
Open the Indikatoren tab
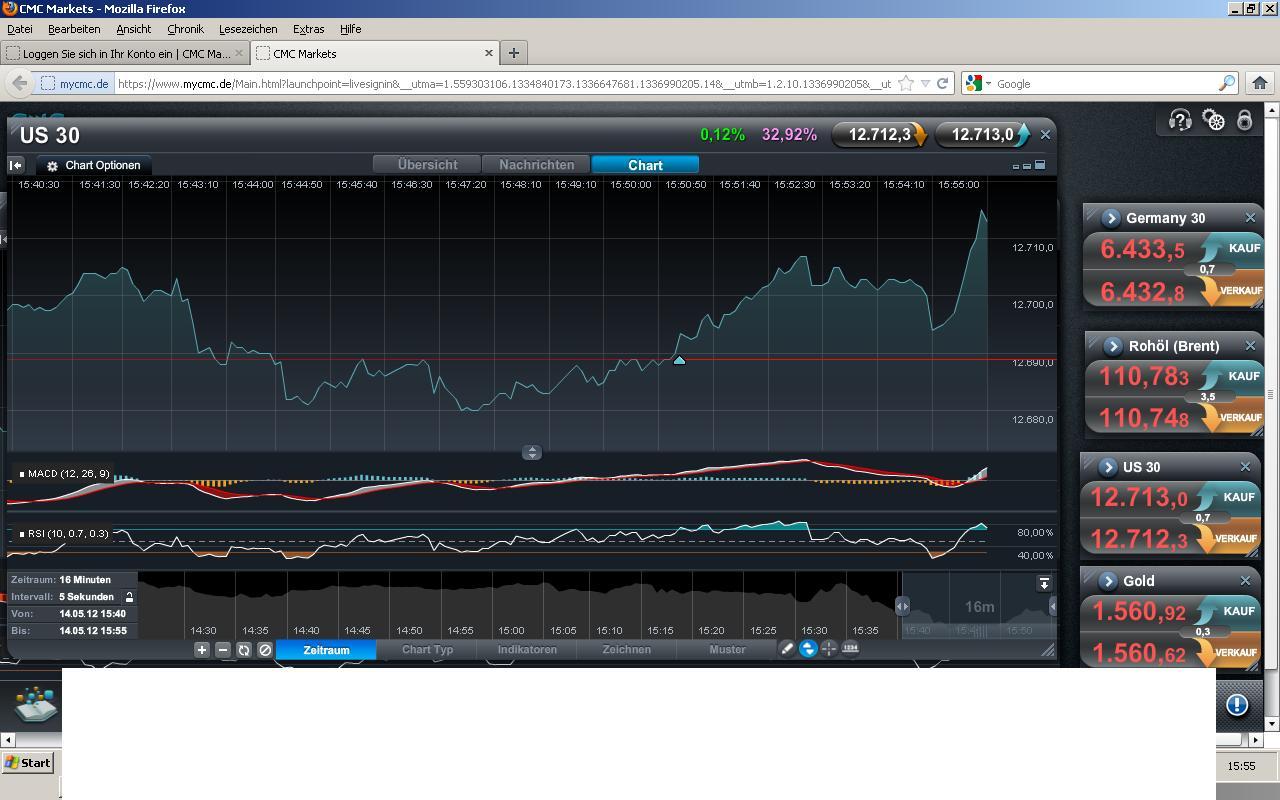tap(527, 649)
